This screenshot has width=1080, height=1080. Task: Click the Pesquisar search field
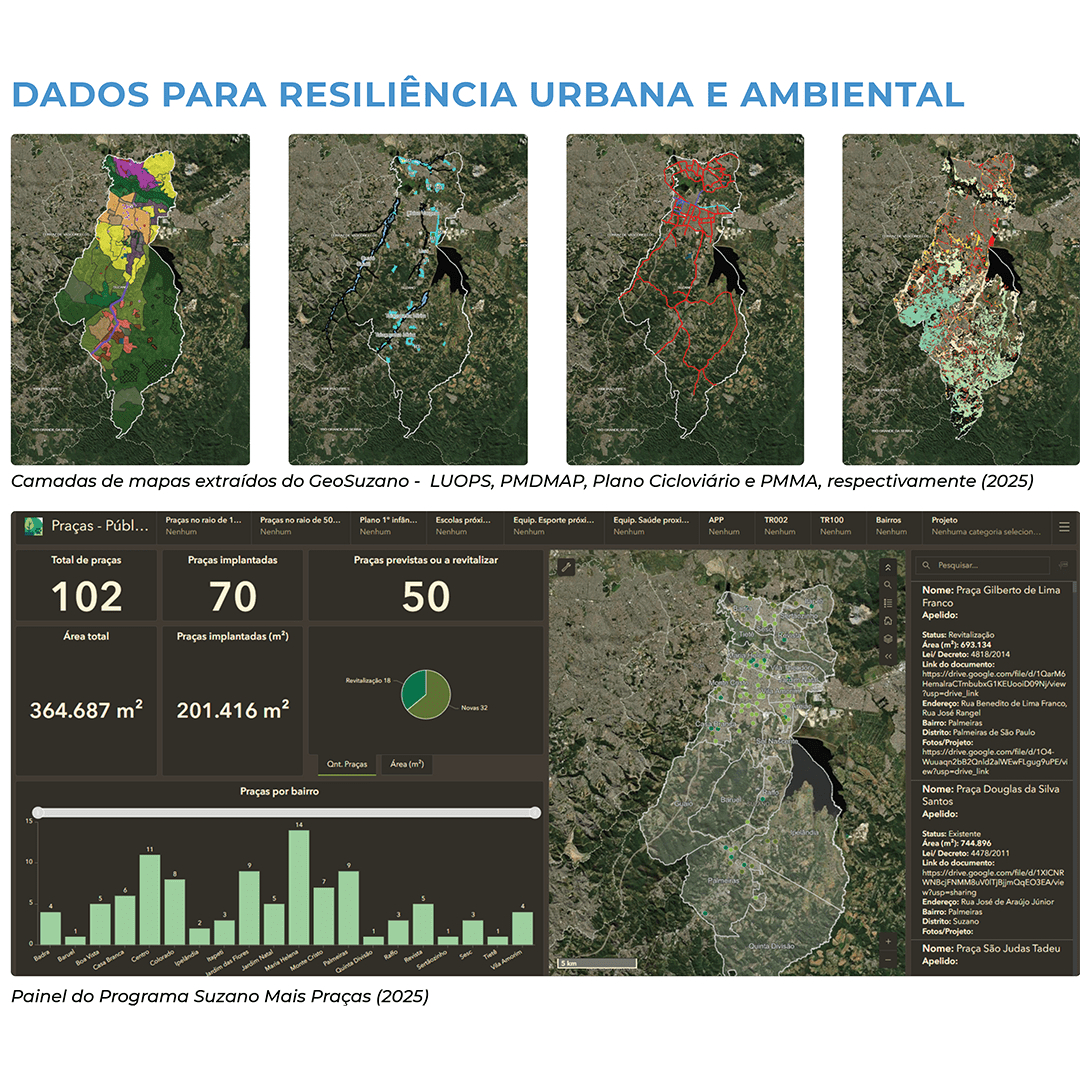986,565
